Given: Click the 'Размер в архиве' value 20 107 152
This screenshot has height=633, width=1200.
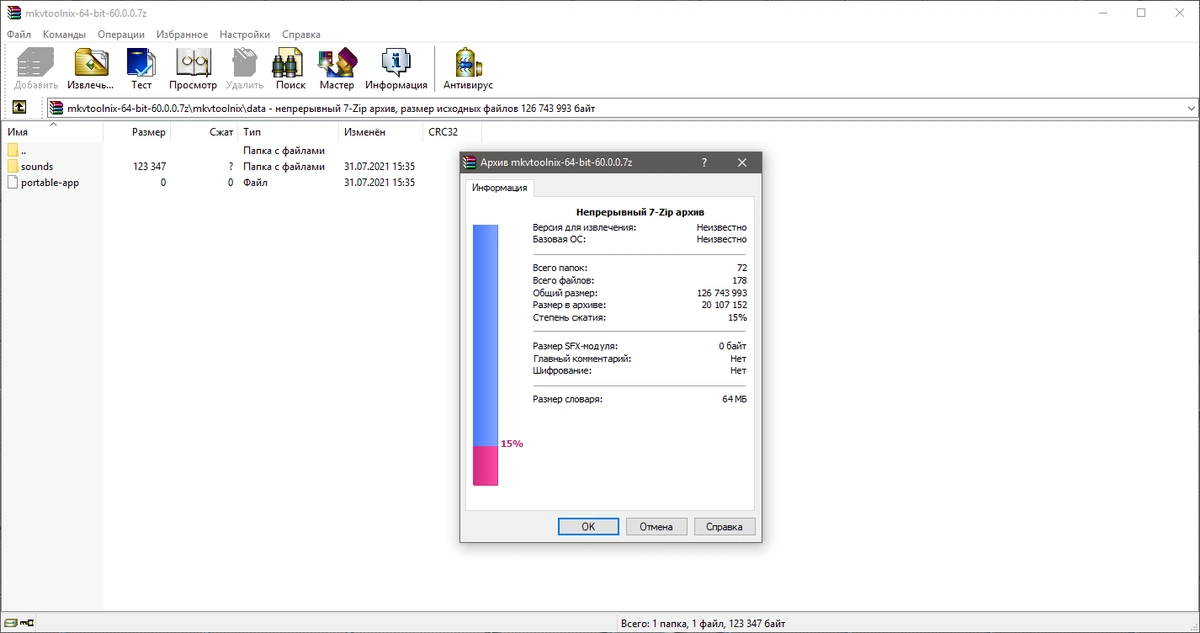Looking at the screenshot, I should (x=725, y=305).
